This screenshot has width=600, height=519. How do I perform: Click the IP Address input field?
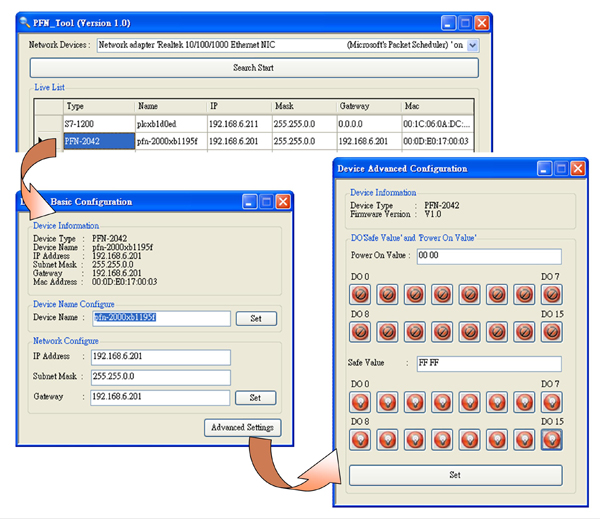tap(161, 357)
